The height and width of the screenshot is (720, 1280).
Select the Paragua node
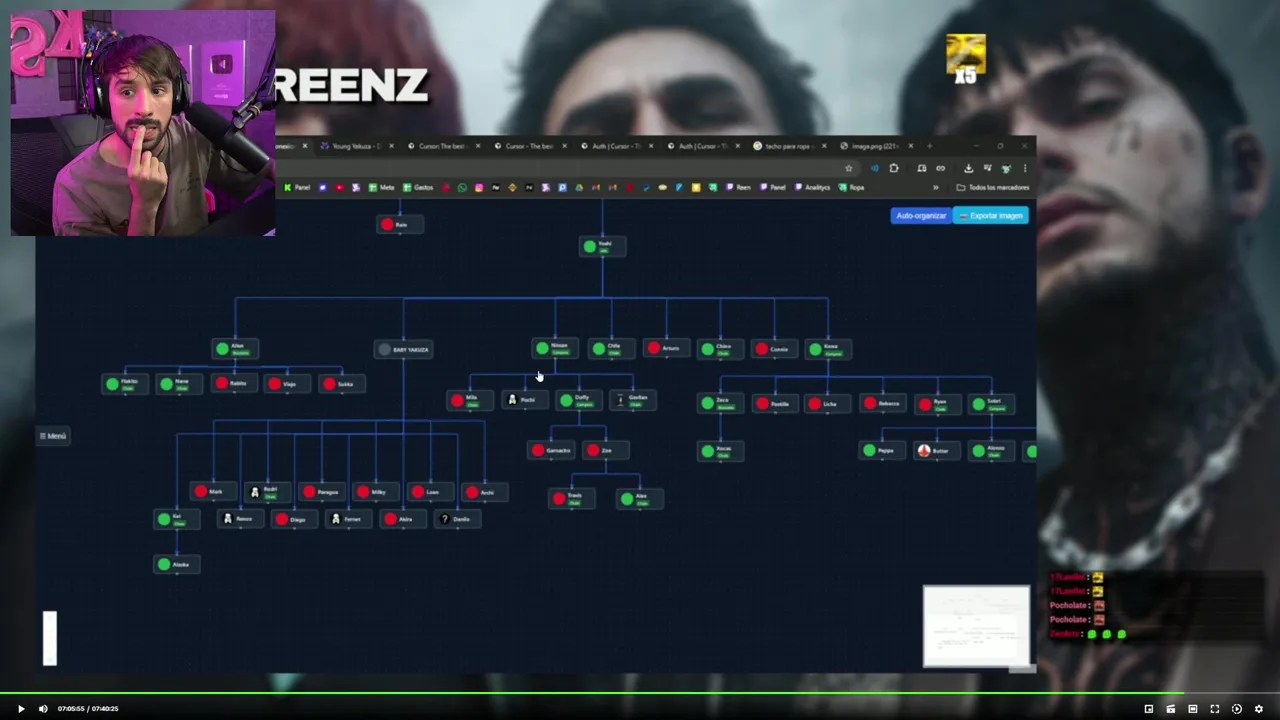[x=322, y=491]
